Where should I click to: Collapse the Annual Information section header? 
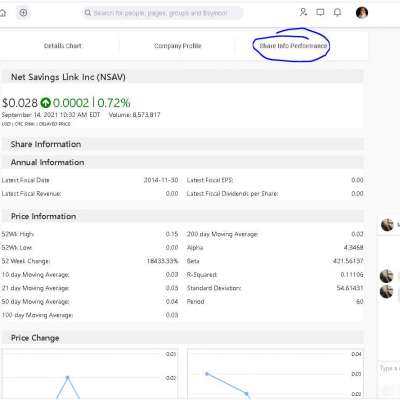click(x=183, y=162)
